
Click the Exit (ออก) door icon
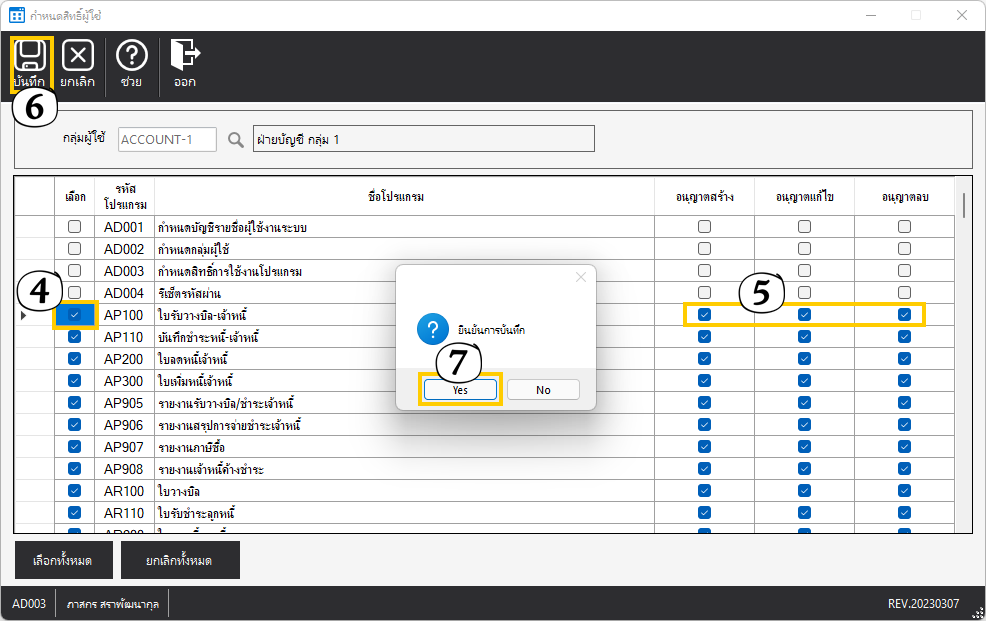click(184, 54)
